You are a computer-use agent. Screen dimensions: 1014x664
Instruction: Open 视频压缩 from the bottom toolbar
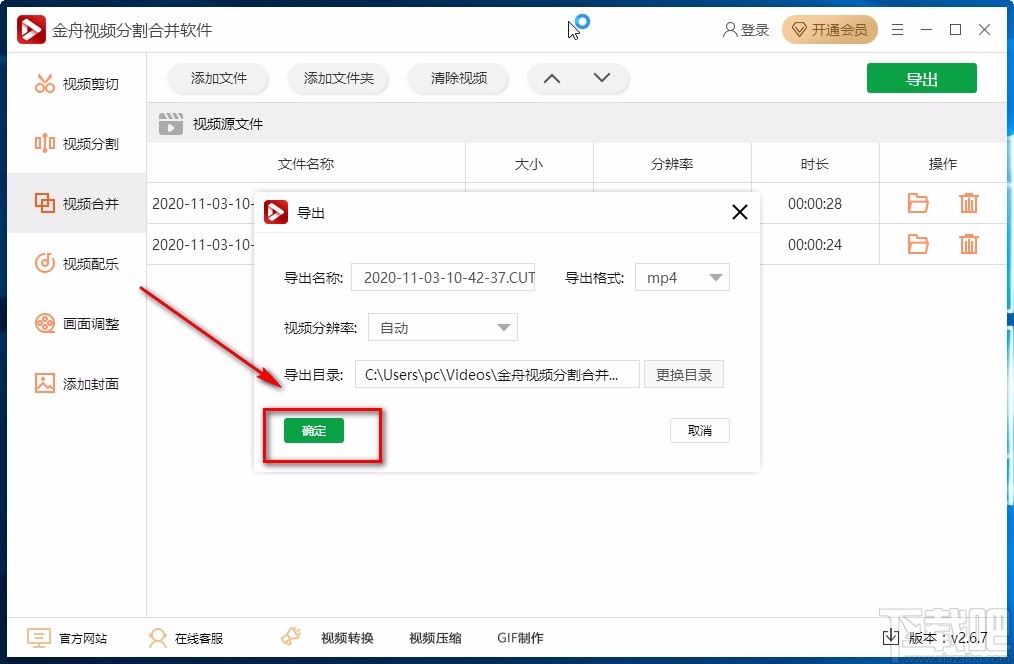[x=435, y=637]
